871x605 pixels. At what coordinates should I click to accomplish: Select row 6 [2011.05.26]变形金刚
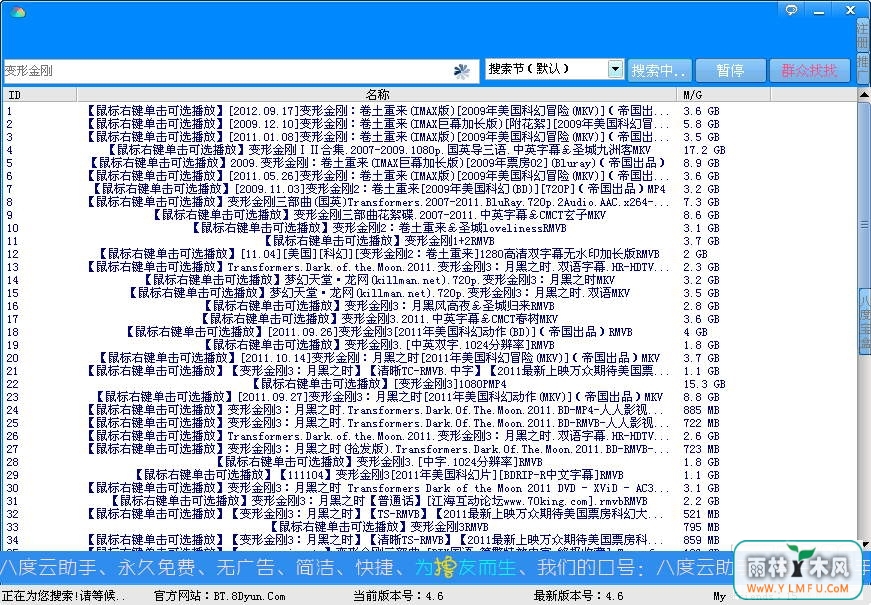tap(430, 176)
